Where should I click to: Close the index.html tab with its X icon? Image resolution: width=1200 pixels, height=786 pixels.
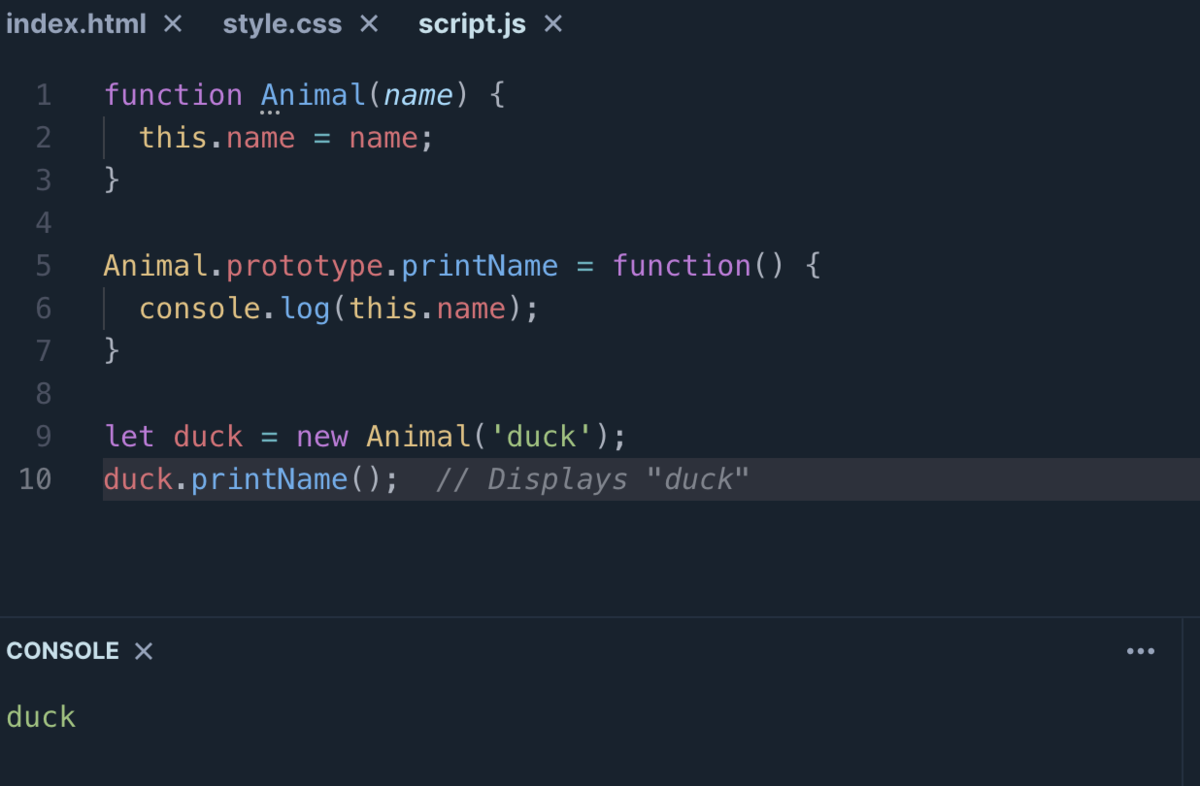172,23
